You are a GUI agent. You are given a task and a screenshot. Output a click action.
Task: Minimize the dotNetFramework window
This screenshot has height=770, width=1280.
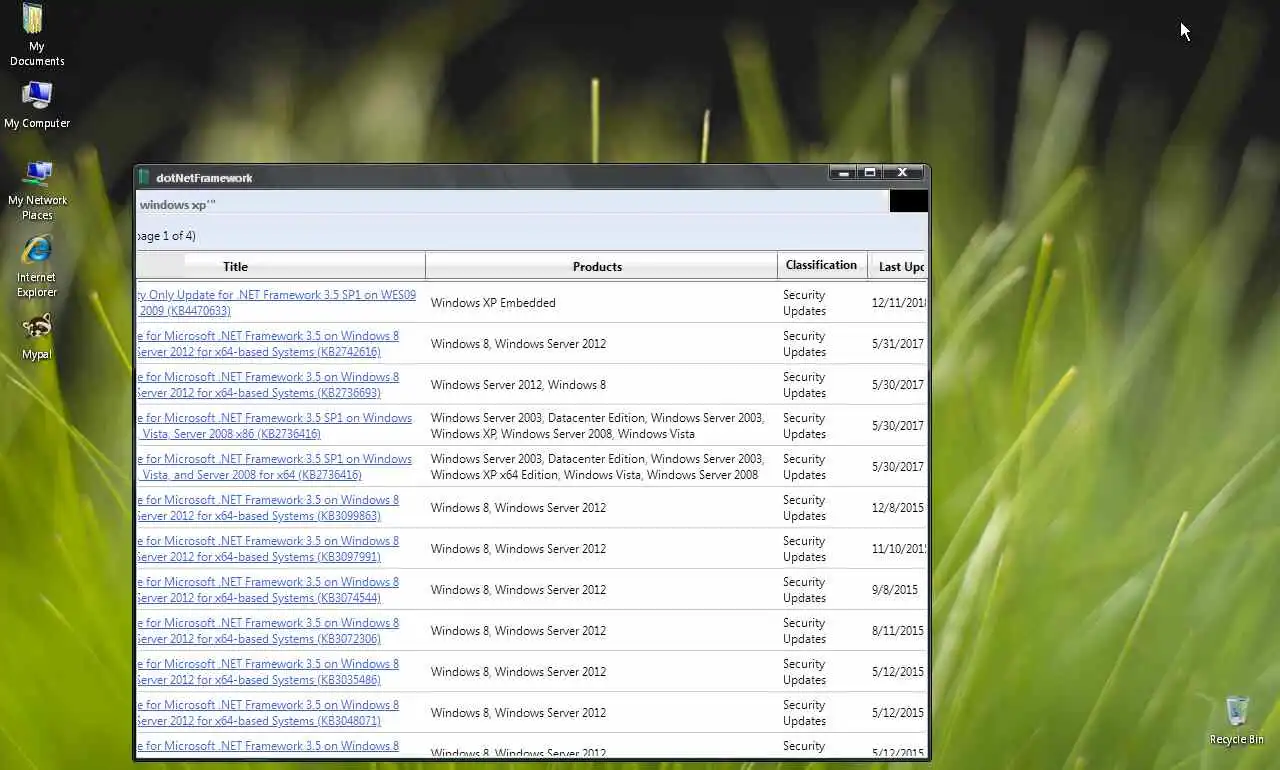842,173
